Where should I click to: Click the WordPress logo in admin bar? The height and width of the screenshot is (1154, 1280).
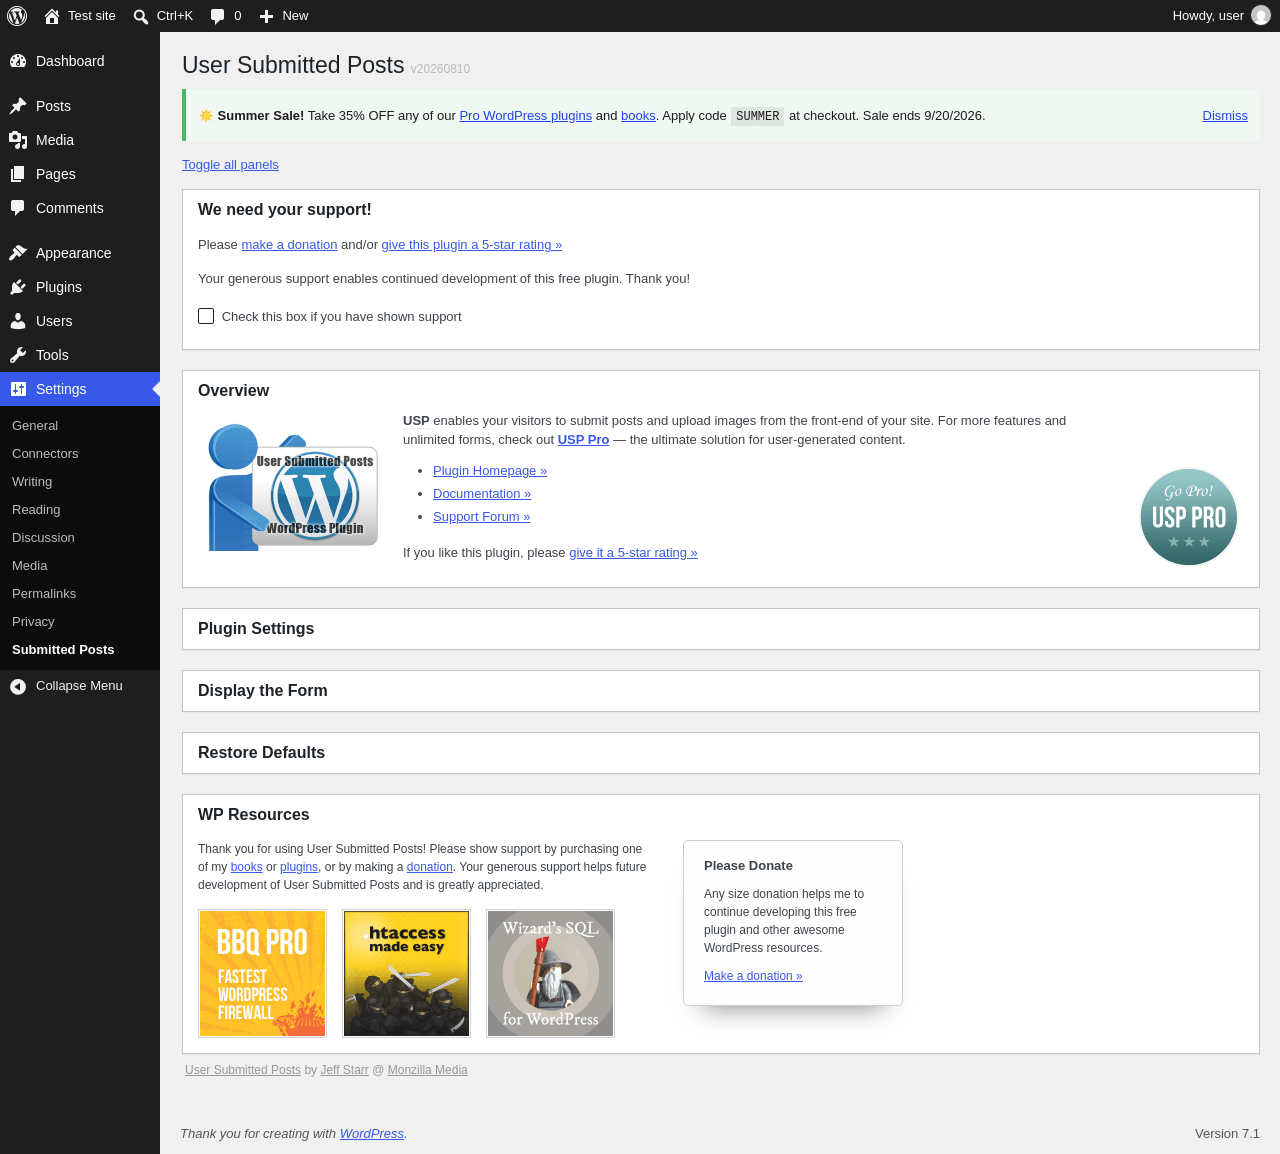coord(17,16)
